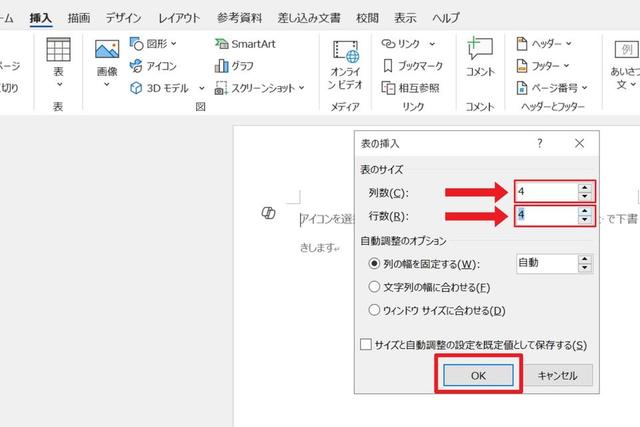Increase 列の幅 自動 value with up spinner
Screen dimensions: 640x427
584,259
